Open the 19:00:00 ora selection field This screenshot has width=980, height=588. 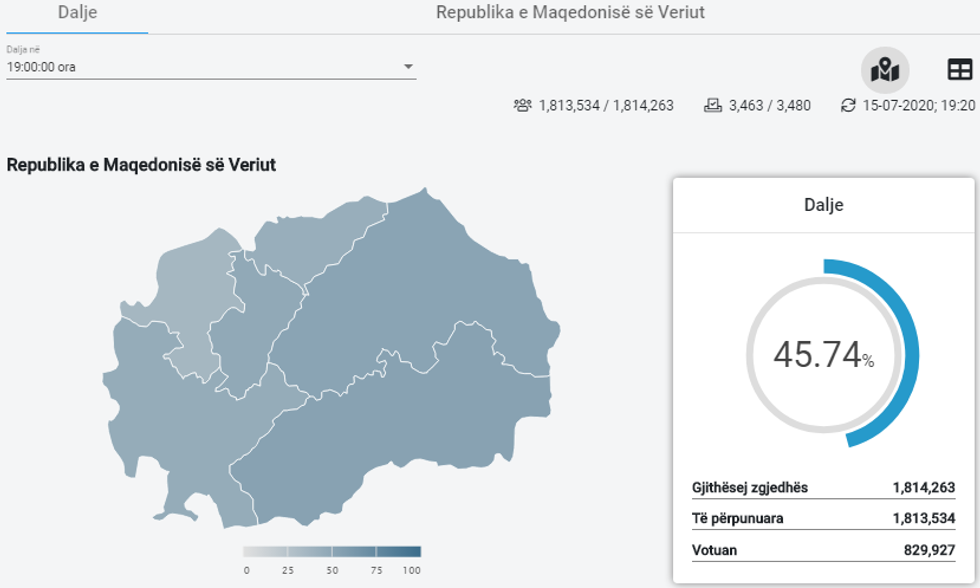[x=200, y=67]
